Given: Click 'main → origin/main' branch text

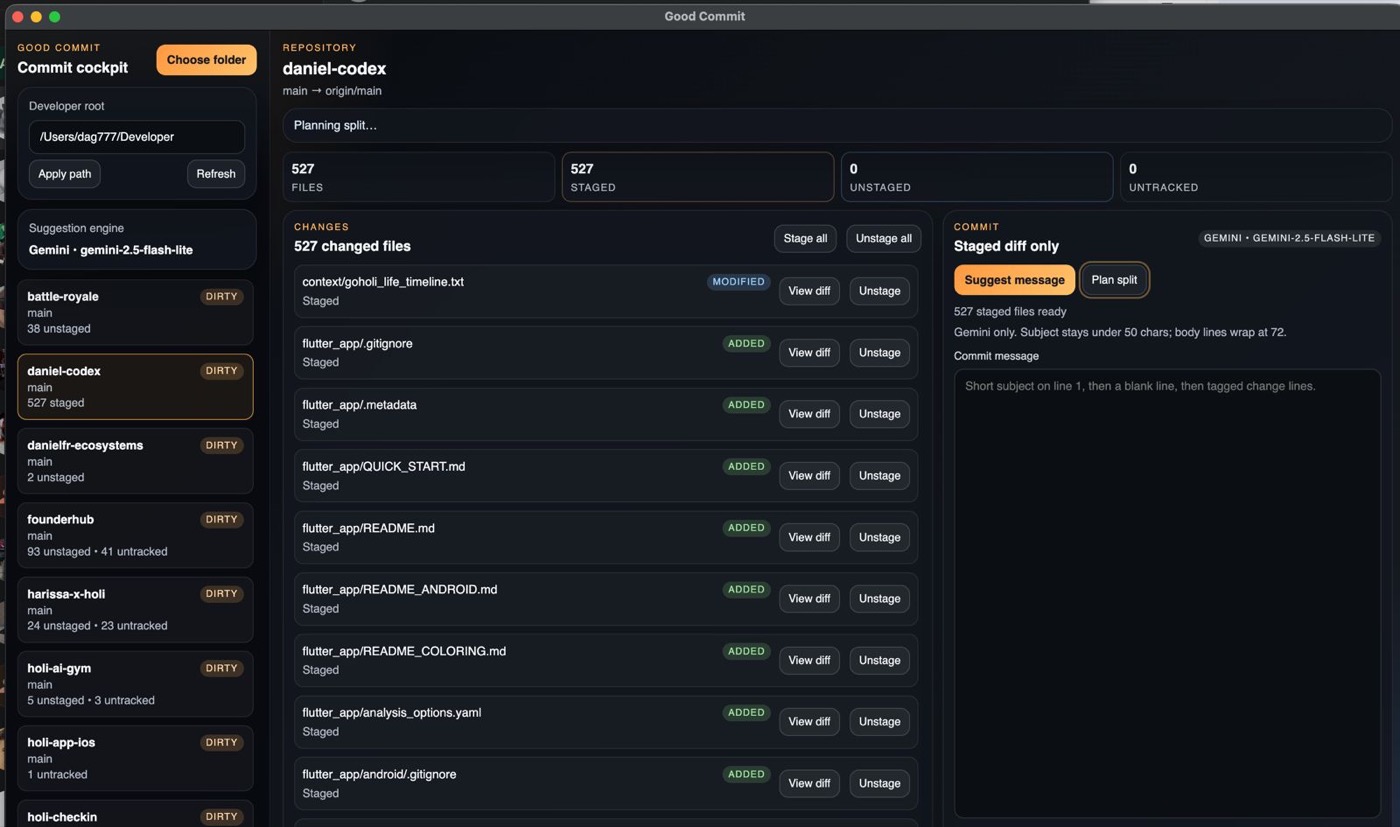Looking at the screenshot, I should point(332,91).
